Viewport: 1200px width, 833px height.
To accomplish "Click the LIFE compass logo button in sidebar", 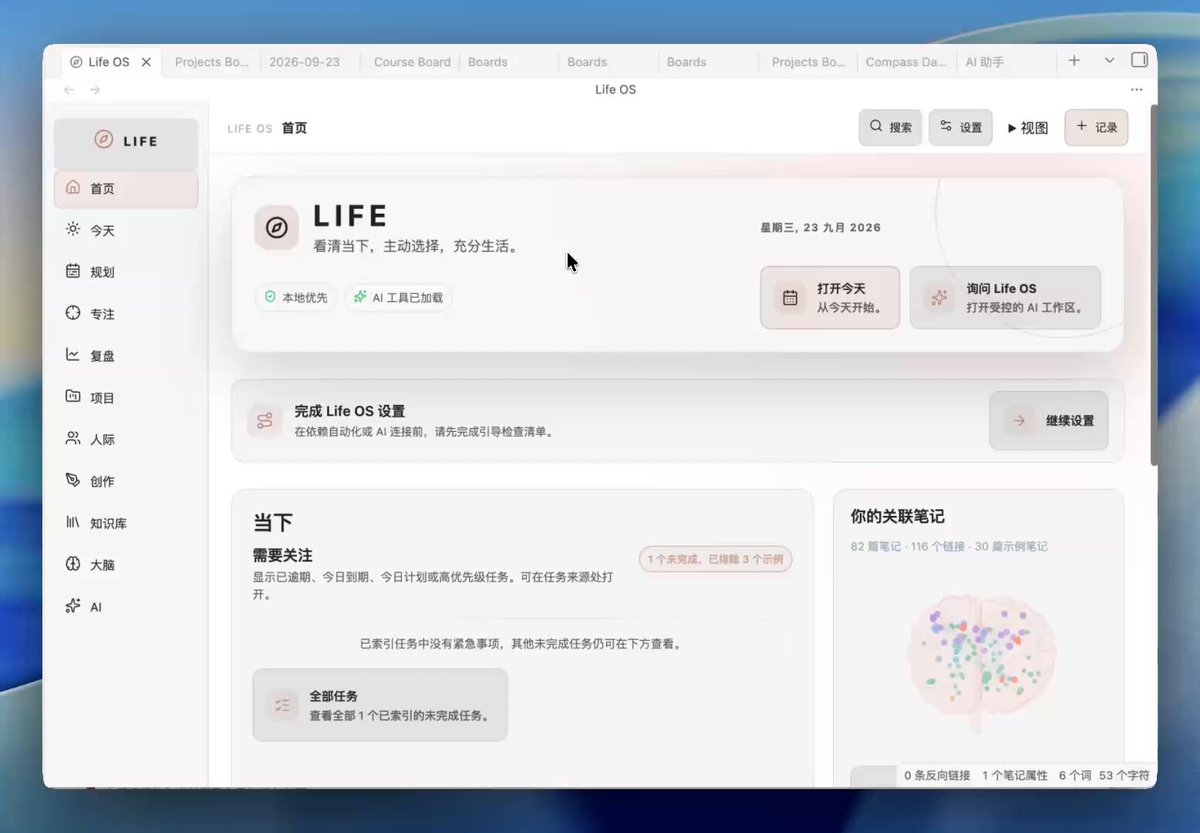I will click(126, 140).
